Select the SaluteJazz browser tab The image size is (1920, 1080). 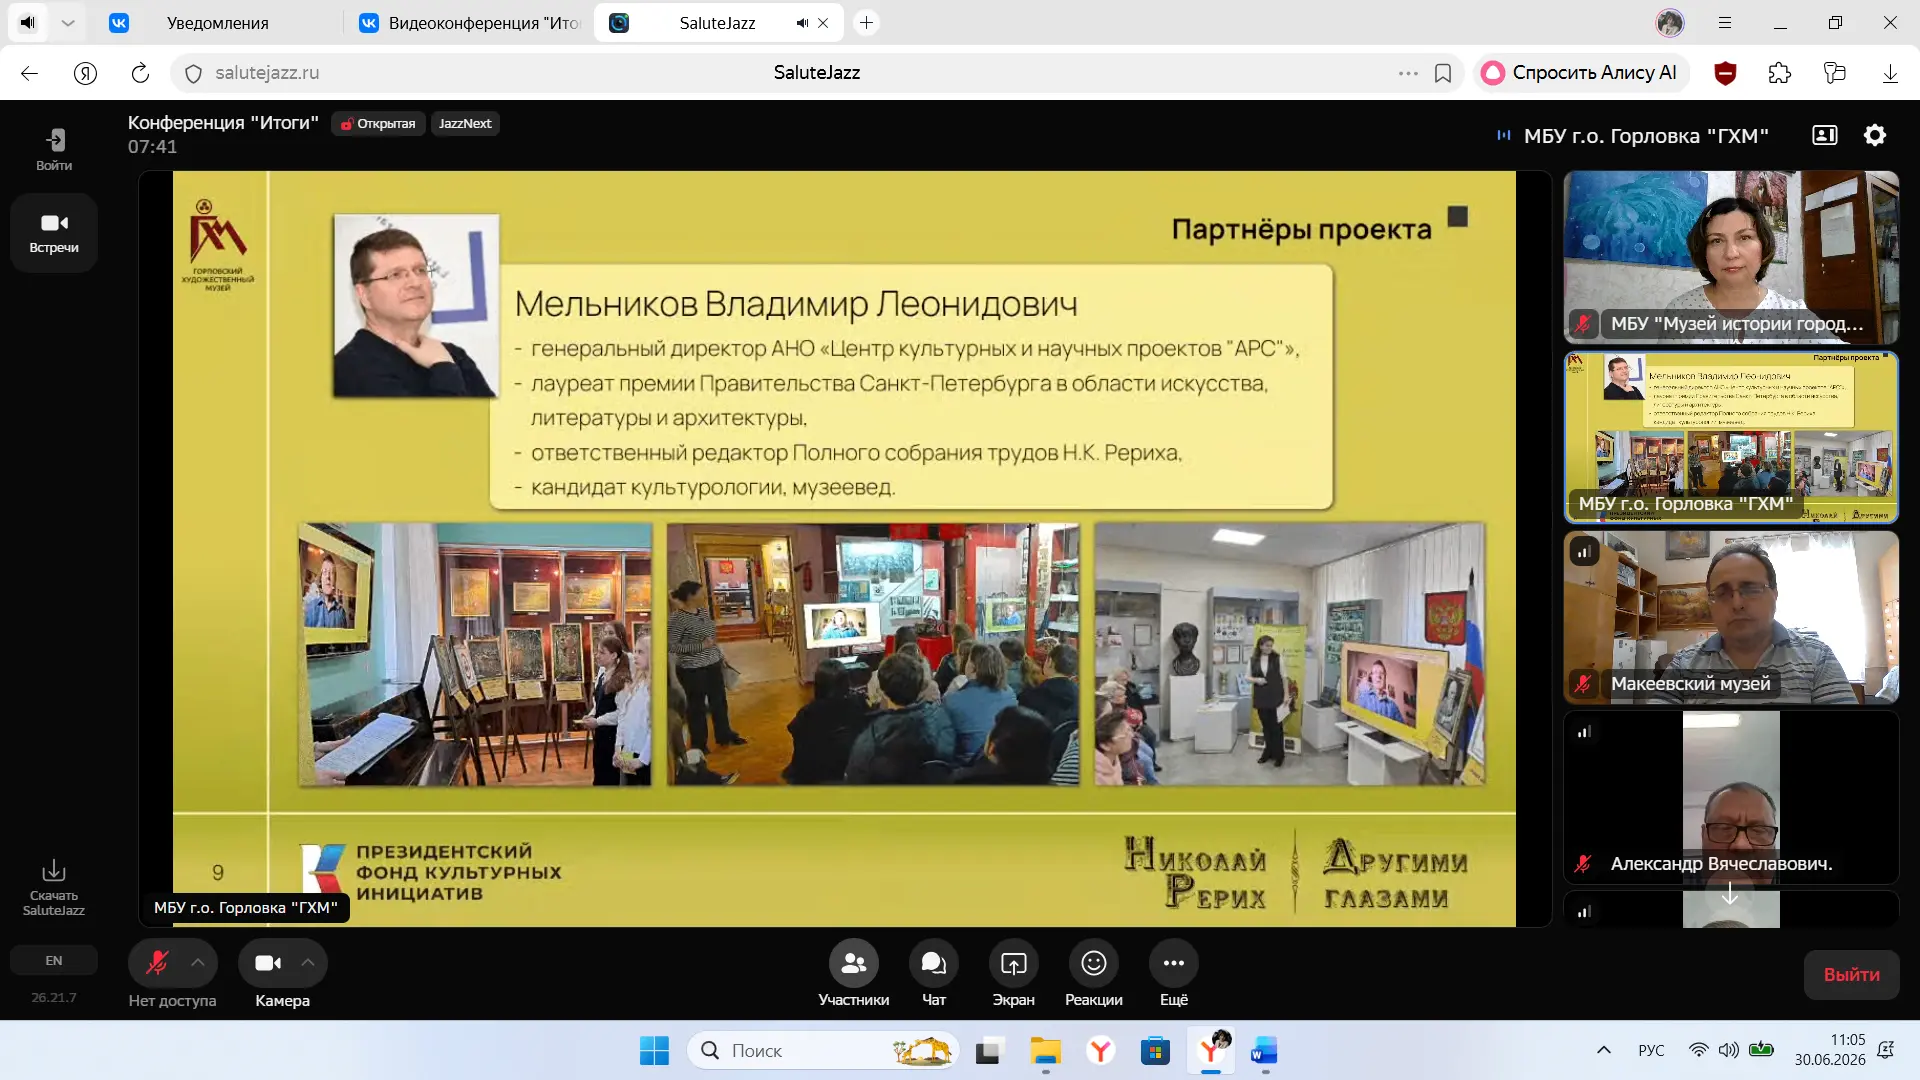pyautogui.click(x=717, y=23)
